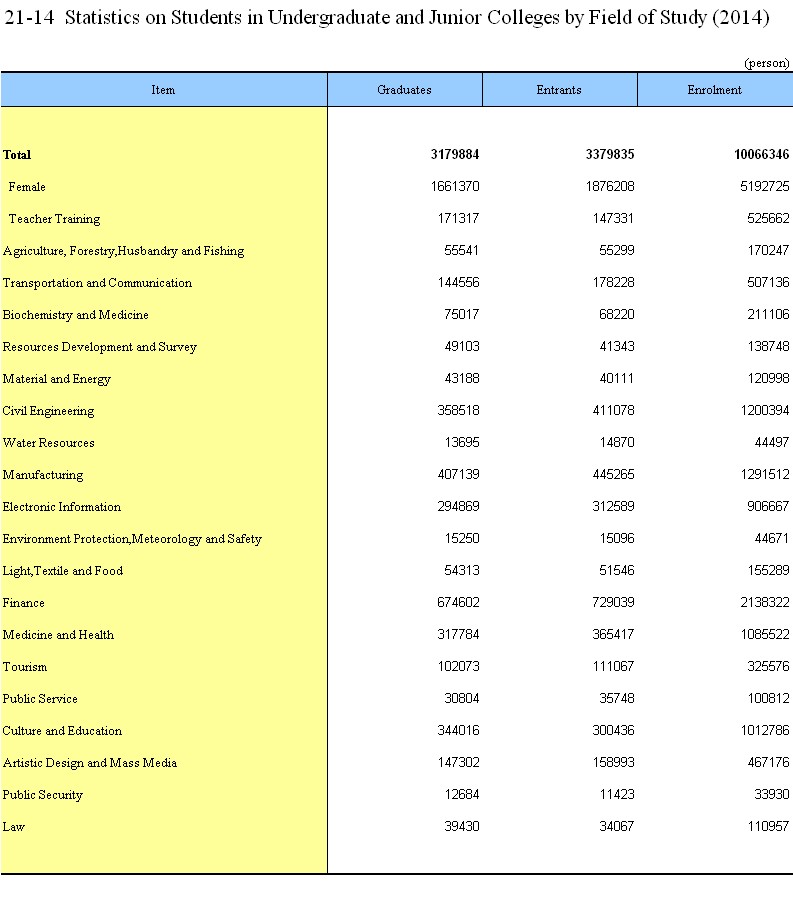The width and height of the screenshot is (793, 907).
Task: Click 'Biochemistry and Medicine' row label
Action: point(75,315)
